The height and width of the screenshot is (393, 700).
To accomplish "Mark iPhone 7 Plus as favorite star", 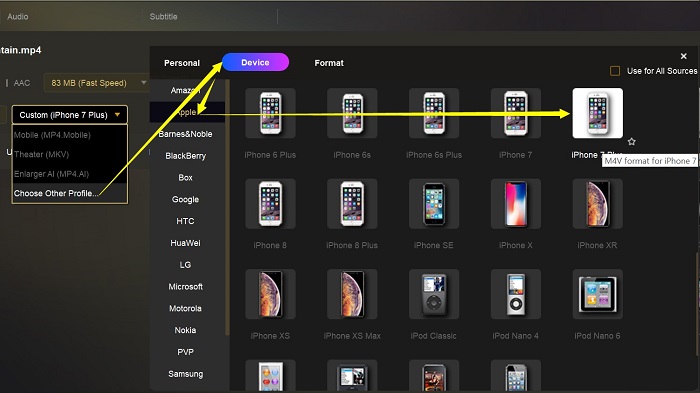I will (631, 142).
